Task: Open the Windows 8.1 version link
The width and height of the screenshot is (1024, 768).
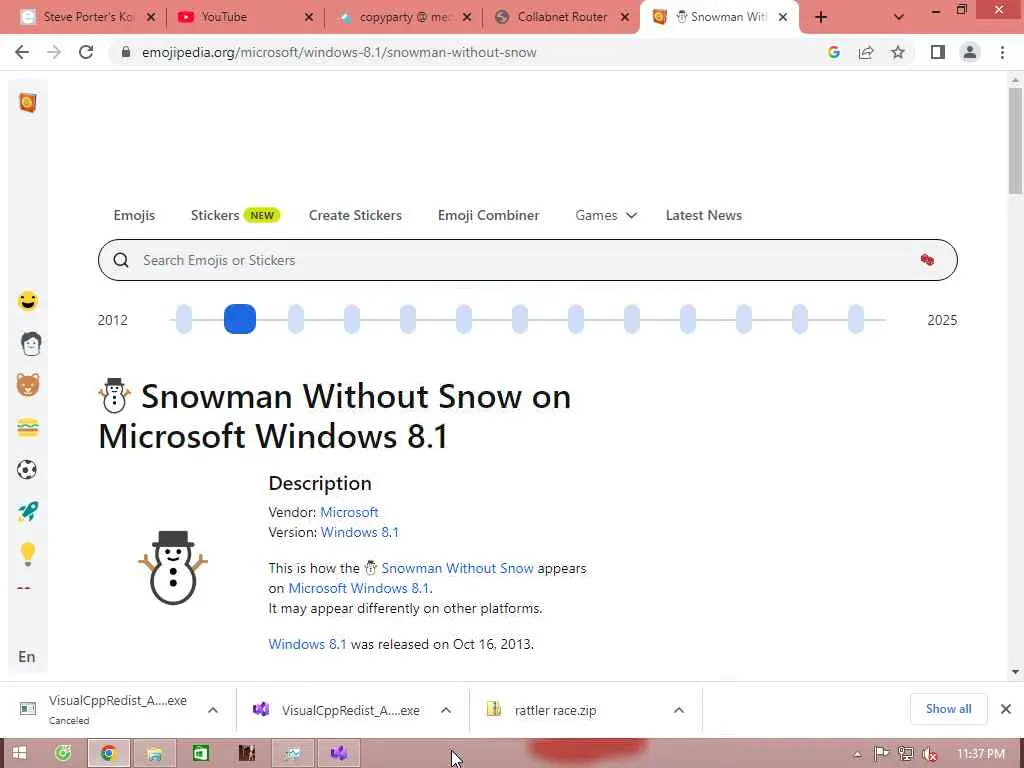Action: click(360, 532)
